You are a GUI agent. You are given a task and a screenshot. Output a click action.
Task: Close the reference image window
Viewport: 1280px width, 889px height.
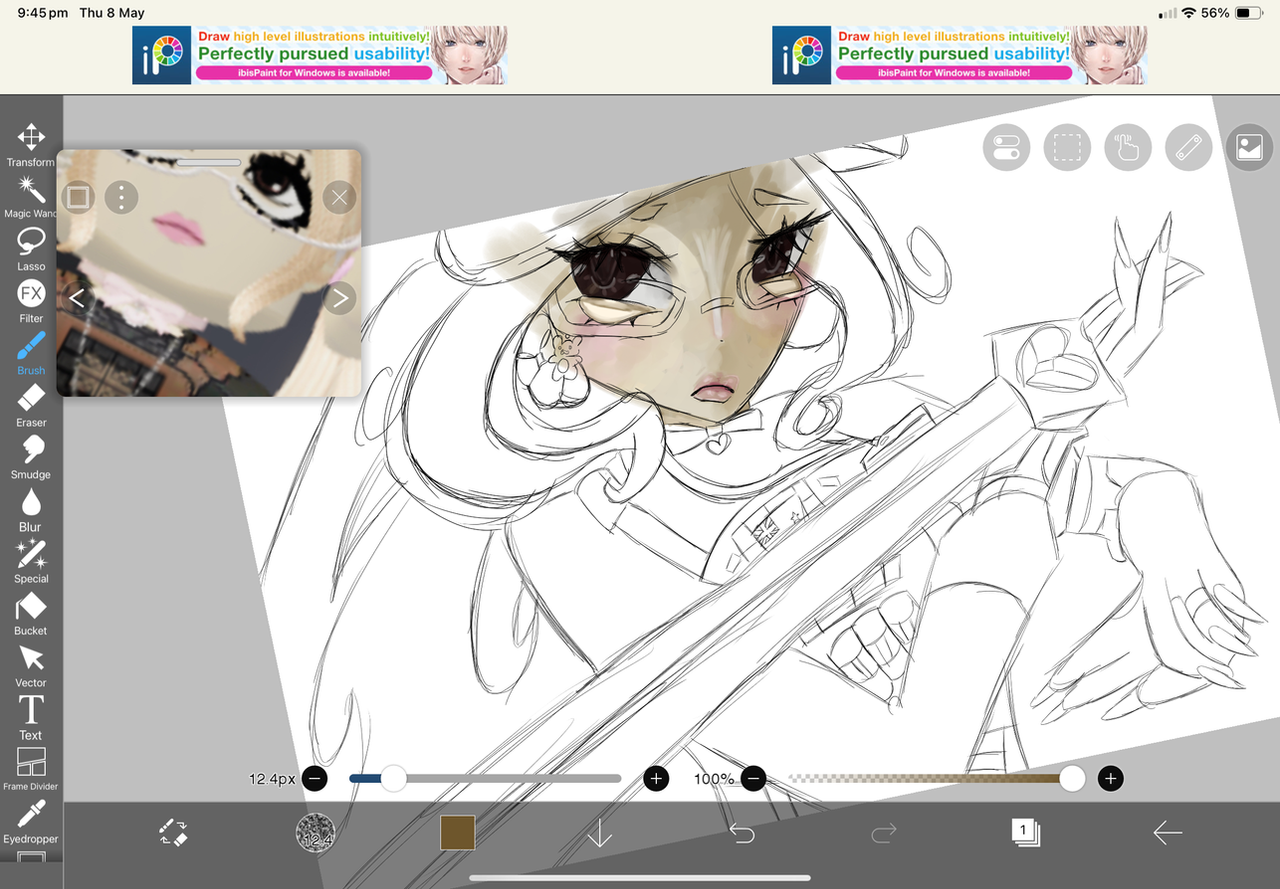339,197
